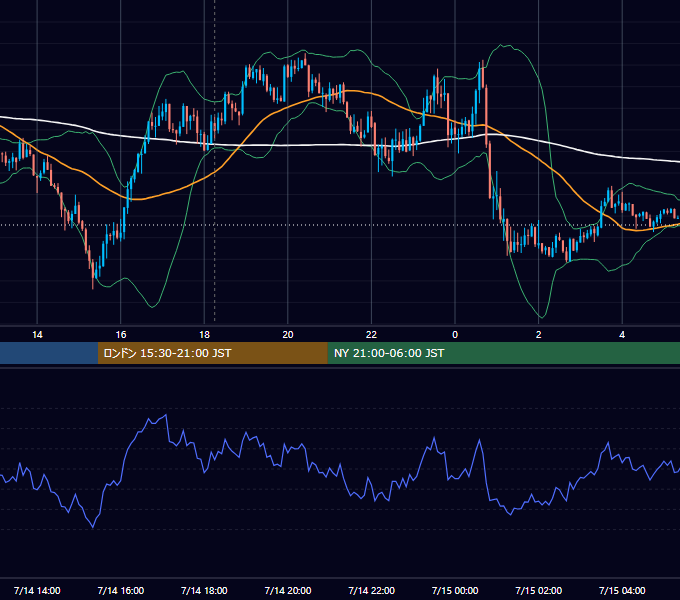Image resolution: width=680 pixels, height=600 pixels.
Task: Click hour label 22 on price chart axis
Action: coord(372,334)
